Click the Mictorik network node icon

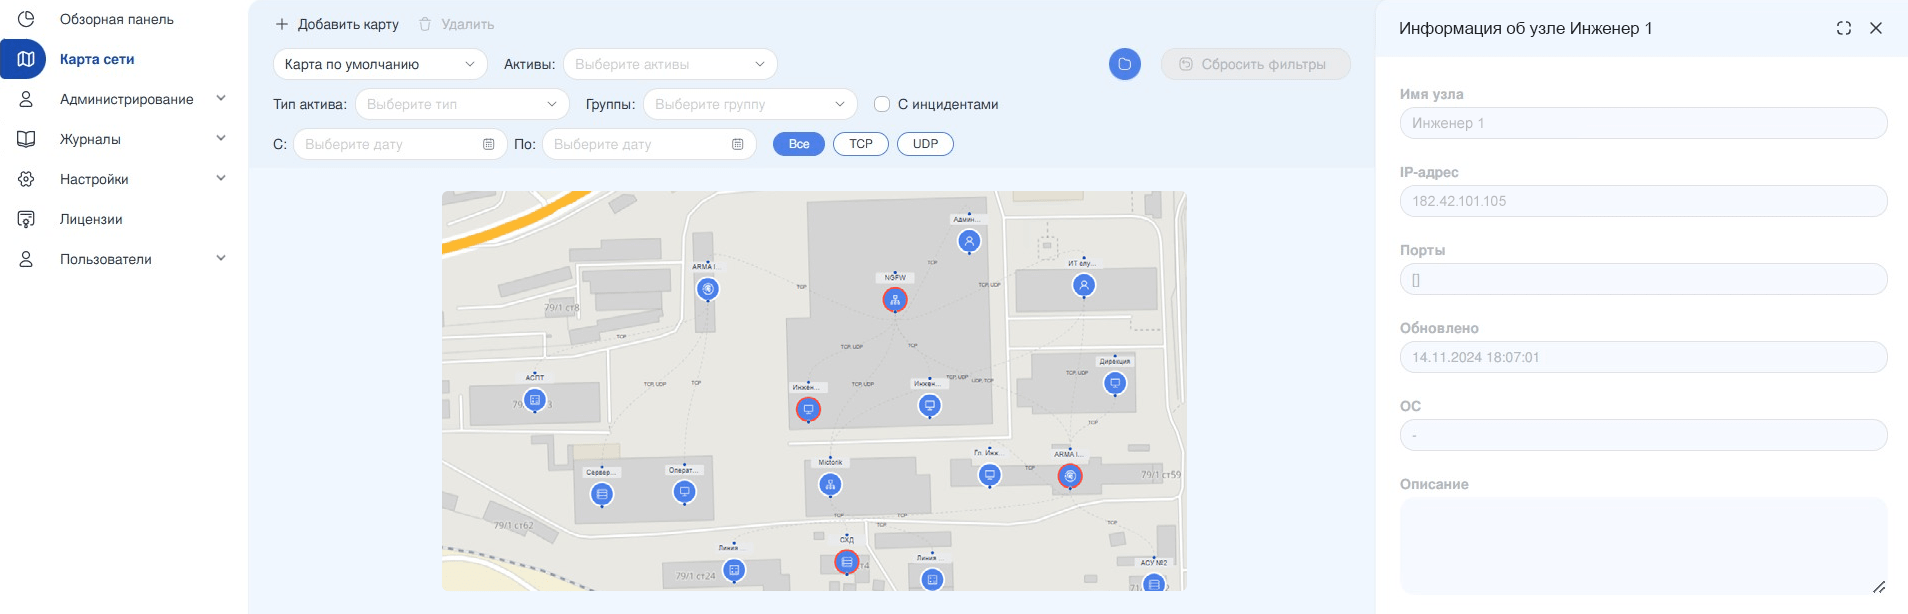pos(830,485)
